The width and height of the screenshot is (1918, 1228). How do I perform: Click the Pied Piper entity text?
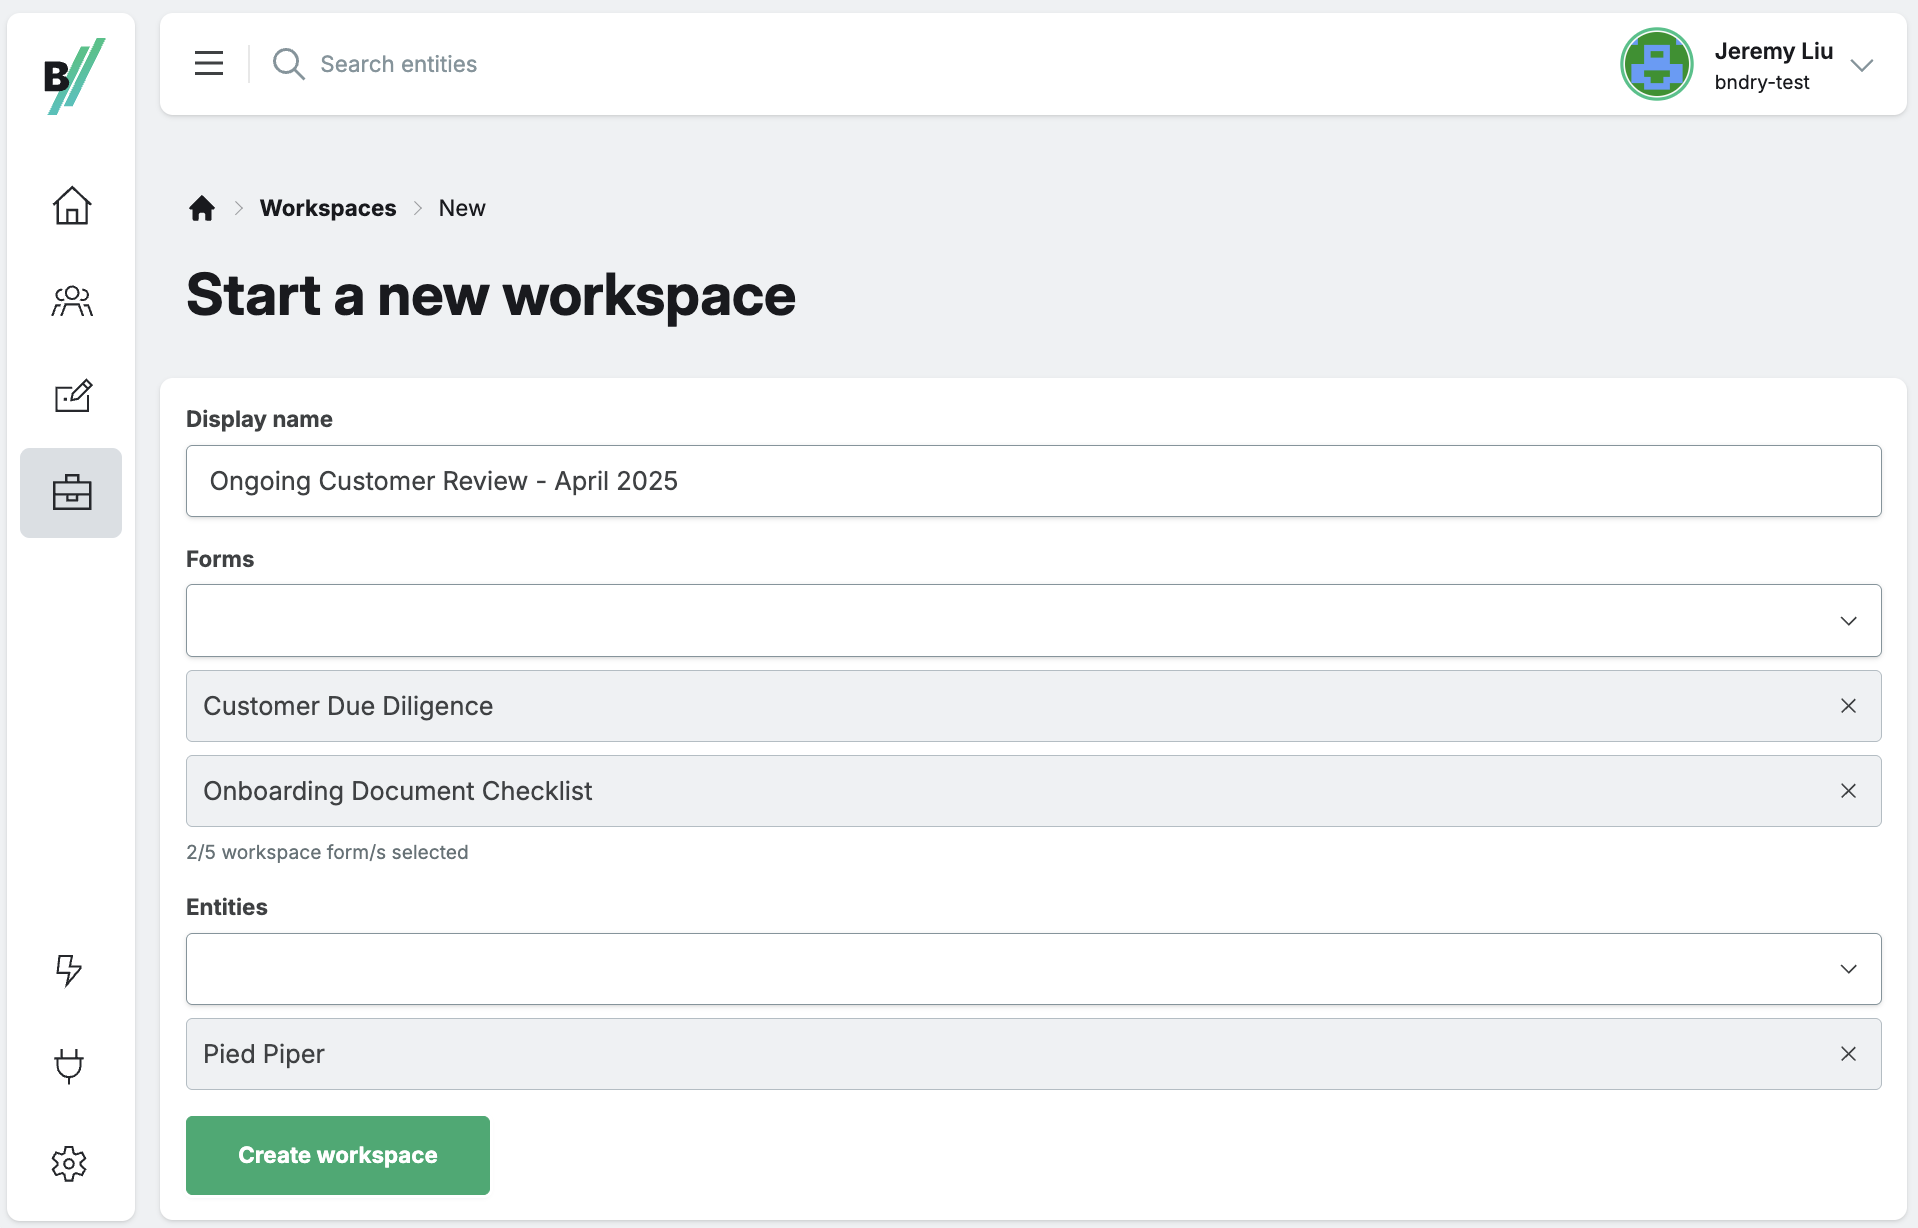[264, 1054]
